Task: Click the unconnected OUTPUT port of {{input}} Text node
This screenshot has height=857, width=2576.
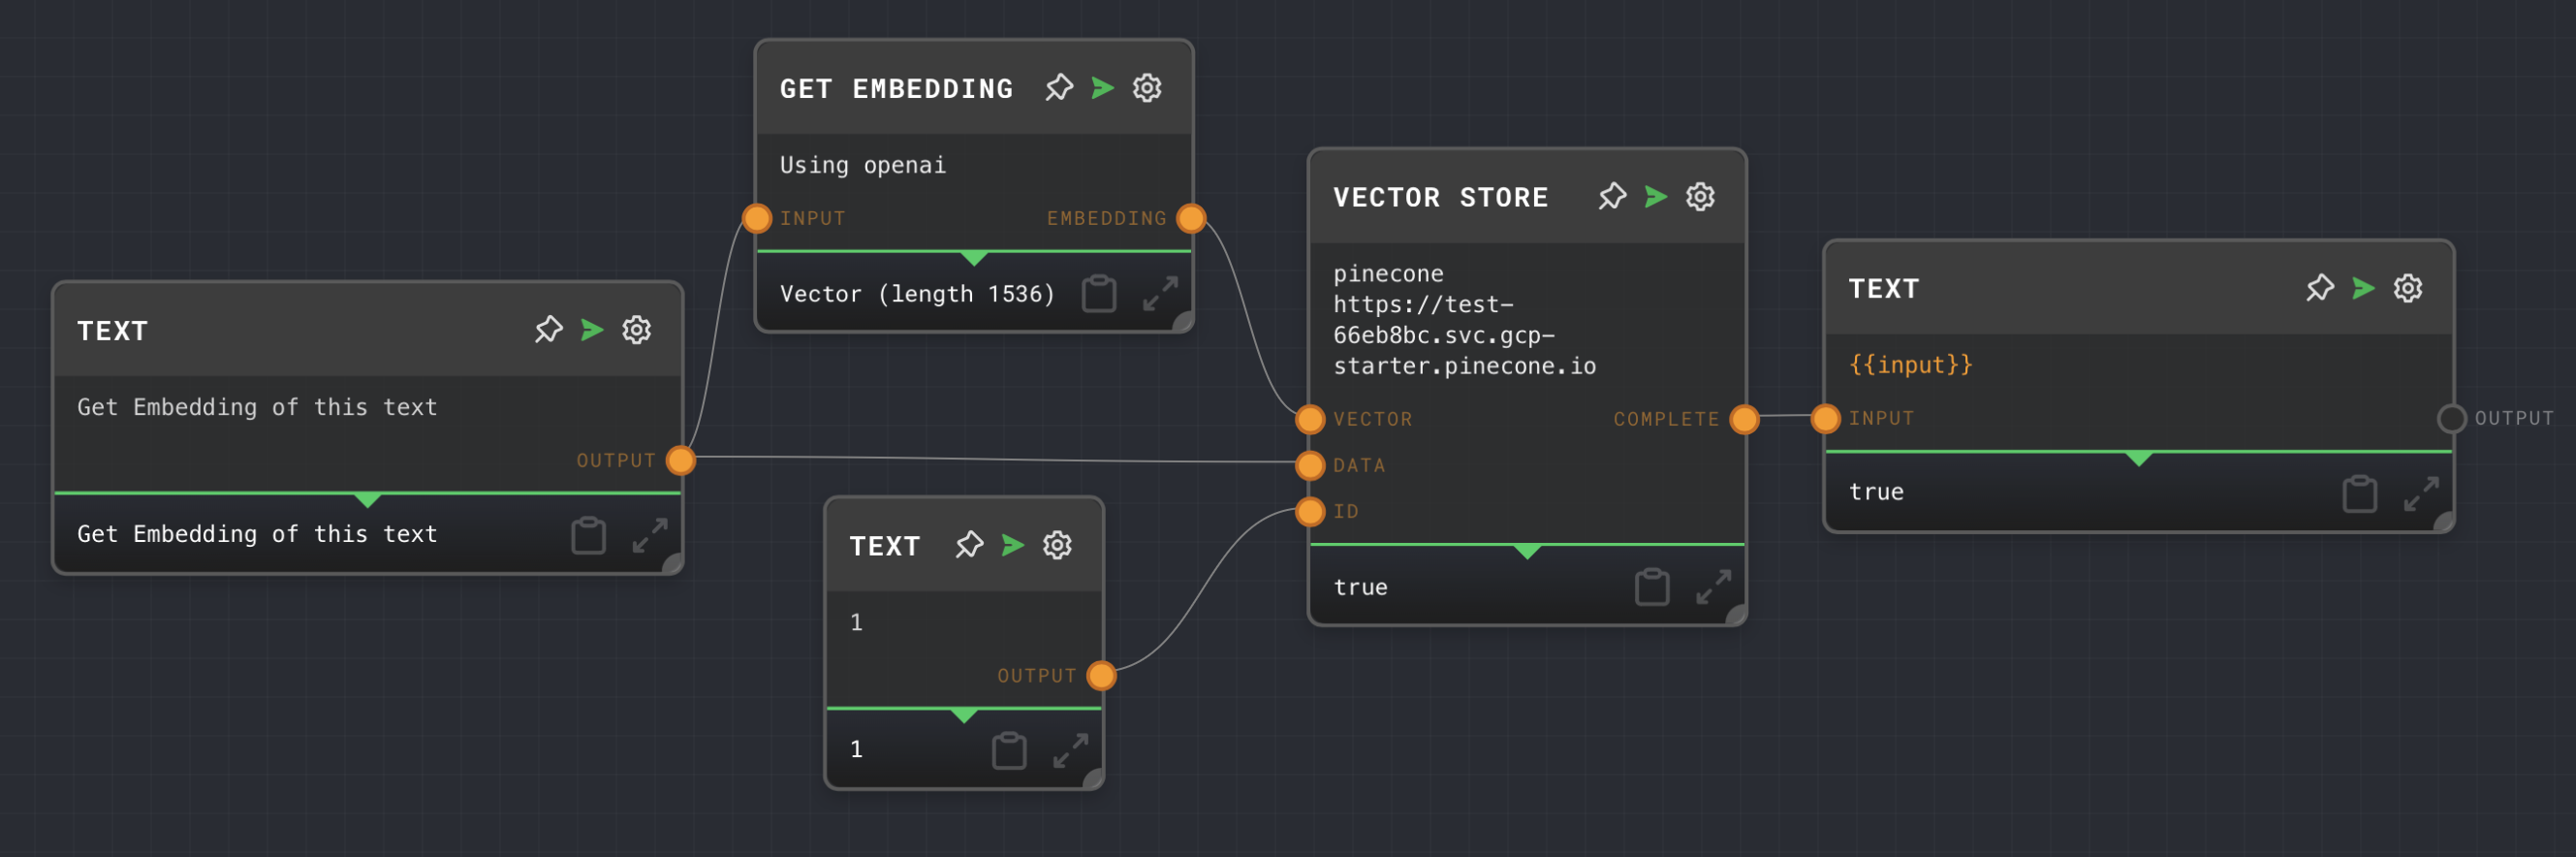Action: coord(2452,418)
